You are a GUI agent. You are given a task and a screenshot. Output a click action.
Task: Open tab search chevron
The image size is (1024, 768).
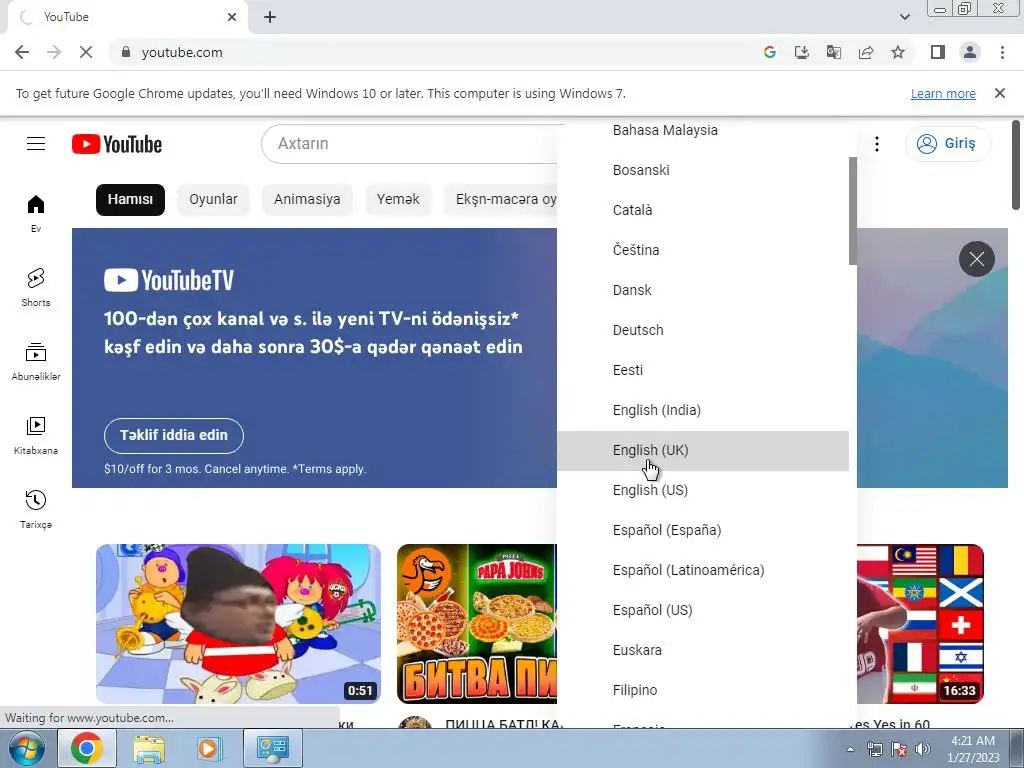904,17
